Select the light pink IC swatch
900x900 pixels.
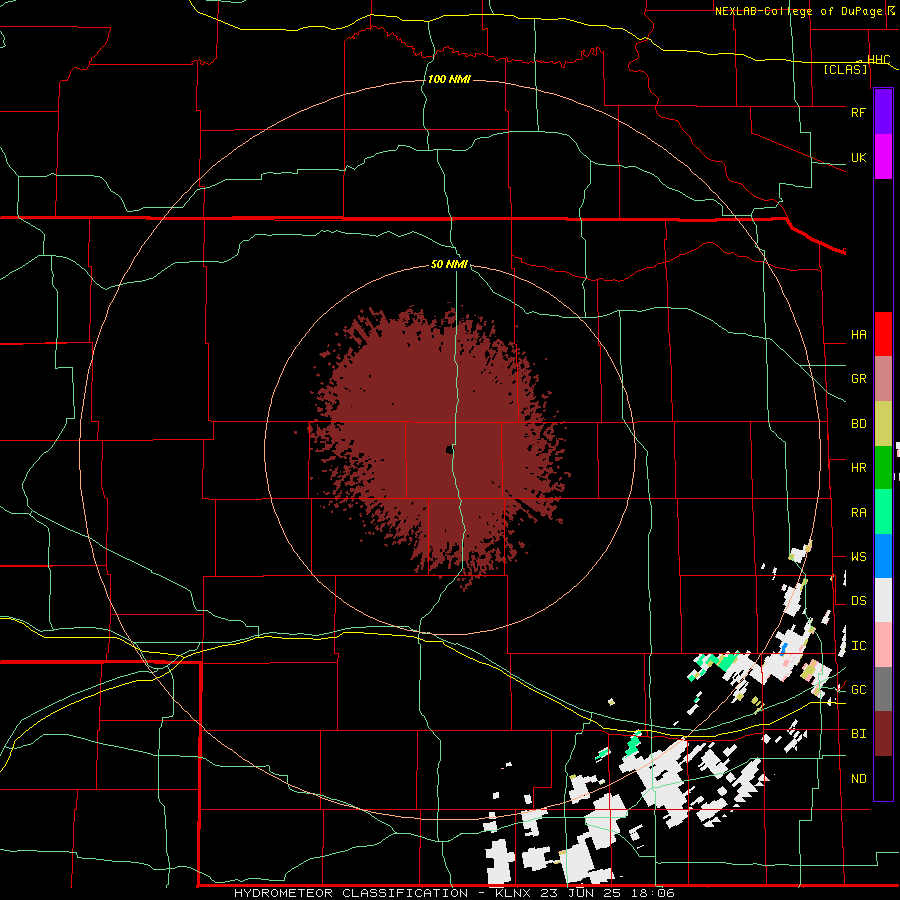(x=883, y=645)
